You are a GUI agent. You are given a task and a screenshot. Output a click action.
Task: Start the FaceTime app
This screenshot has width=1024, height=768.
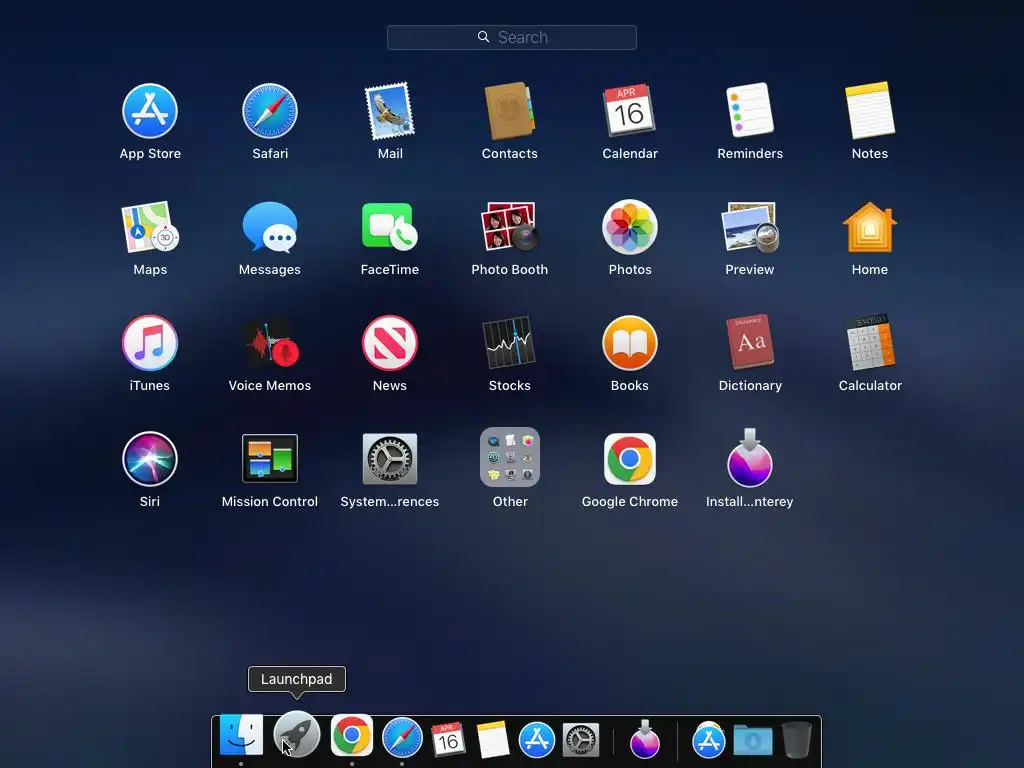(x=390, y=227)
